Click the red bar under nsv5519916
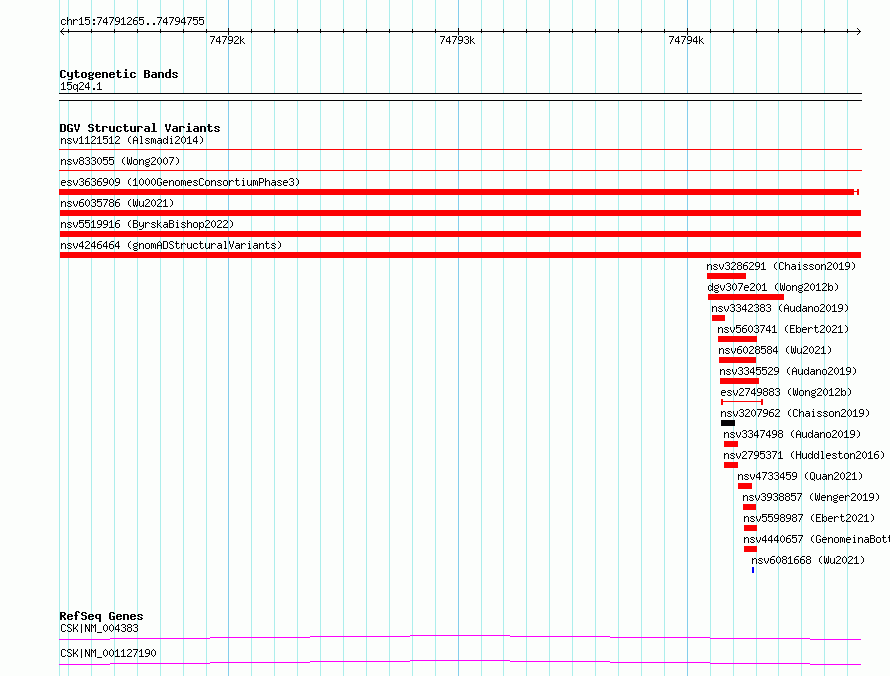The width and height of the screenshot is (890, 676). point(460,234)
